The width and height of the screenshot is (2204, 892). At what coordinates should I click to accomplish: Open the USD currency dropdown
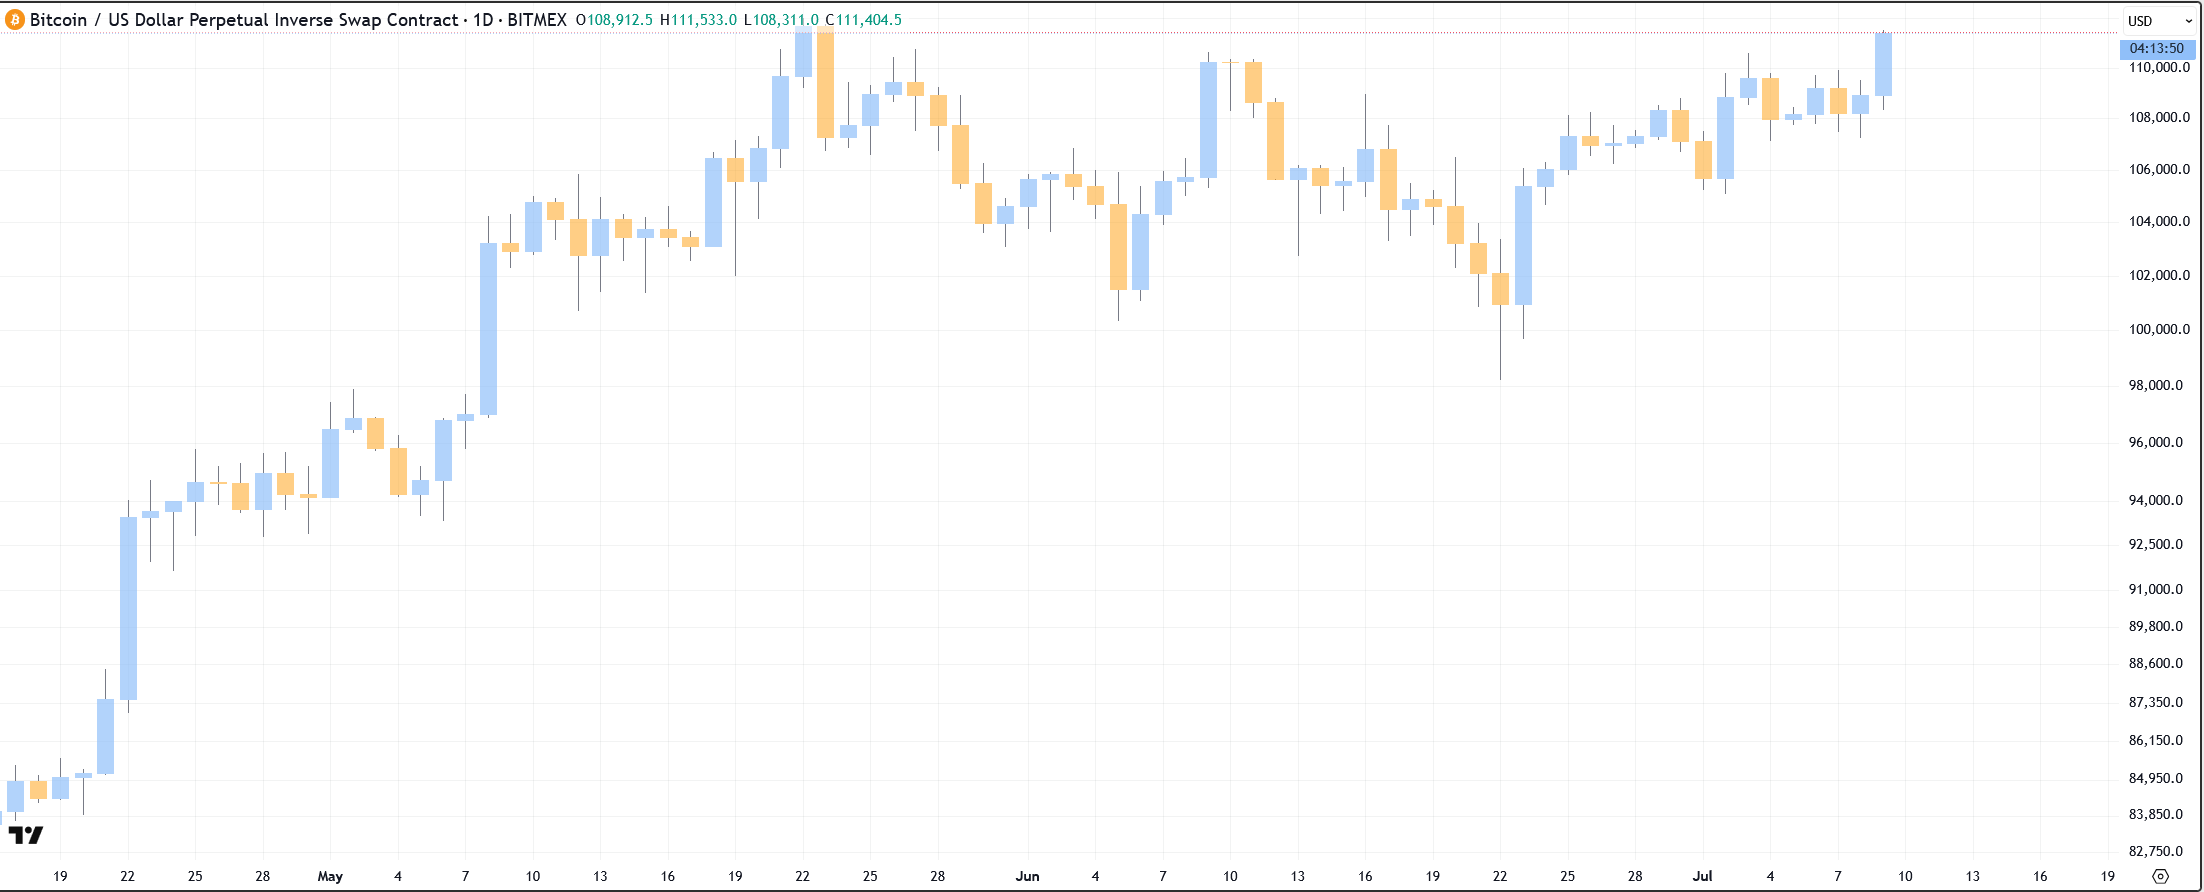[x=2159, y=21]
